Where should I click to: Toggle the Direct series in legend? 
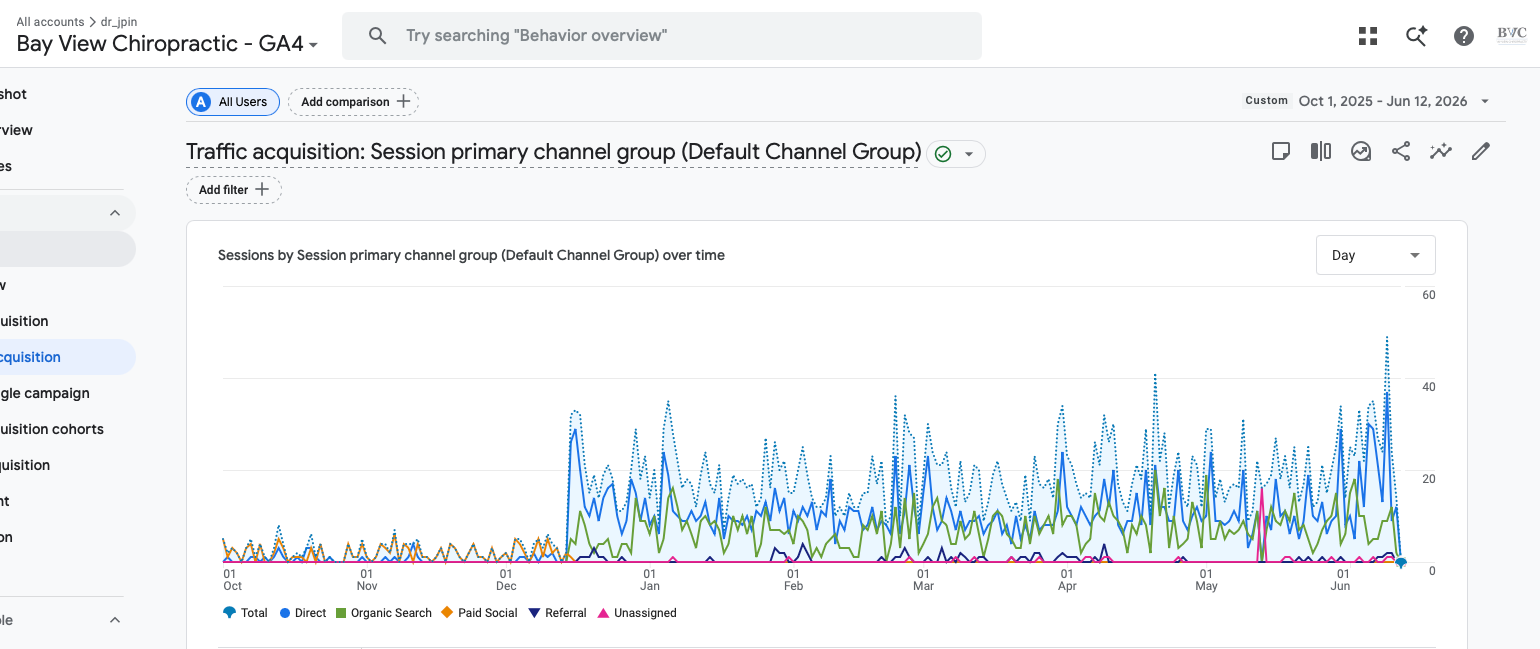(x=303, y=613)
